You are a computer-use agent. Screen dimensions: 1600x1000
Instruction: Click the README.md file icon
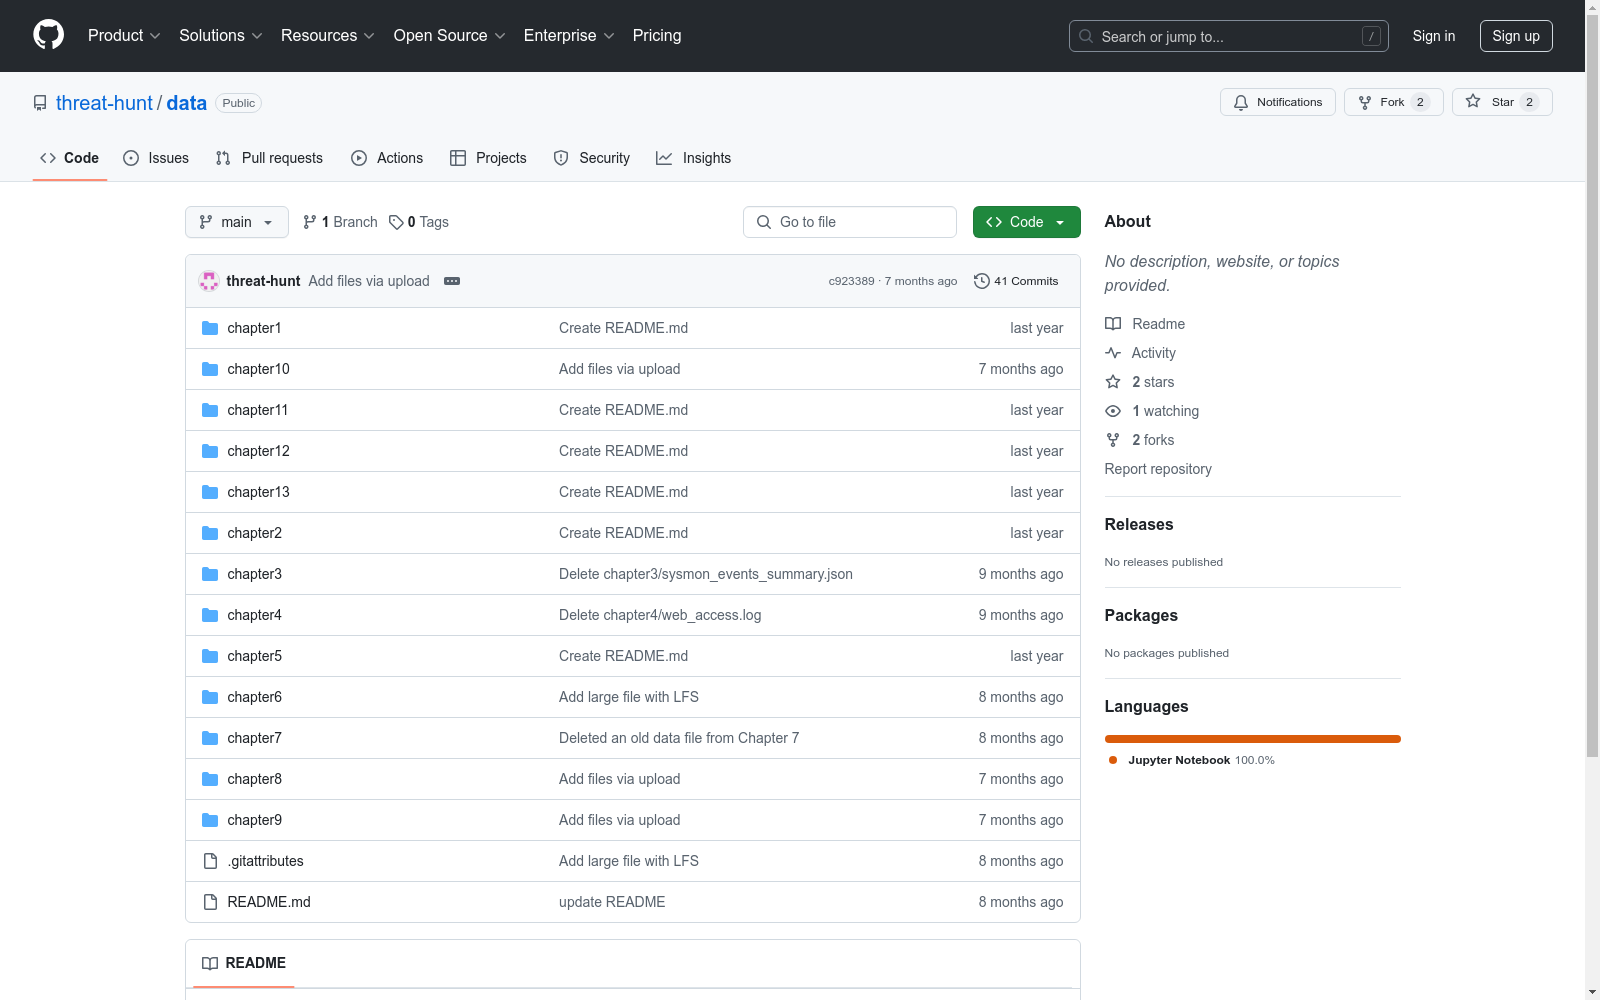(210, 902)
